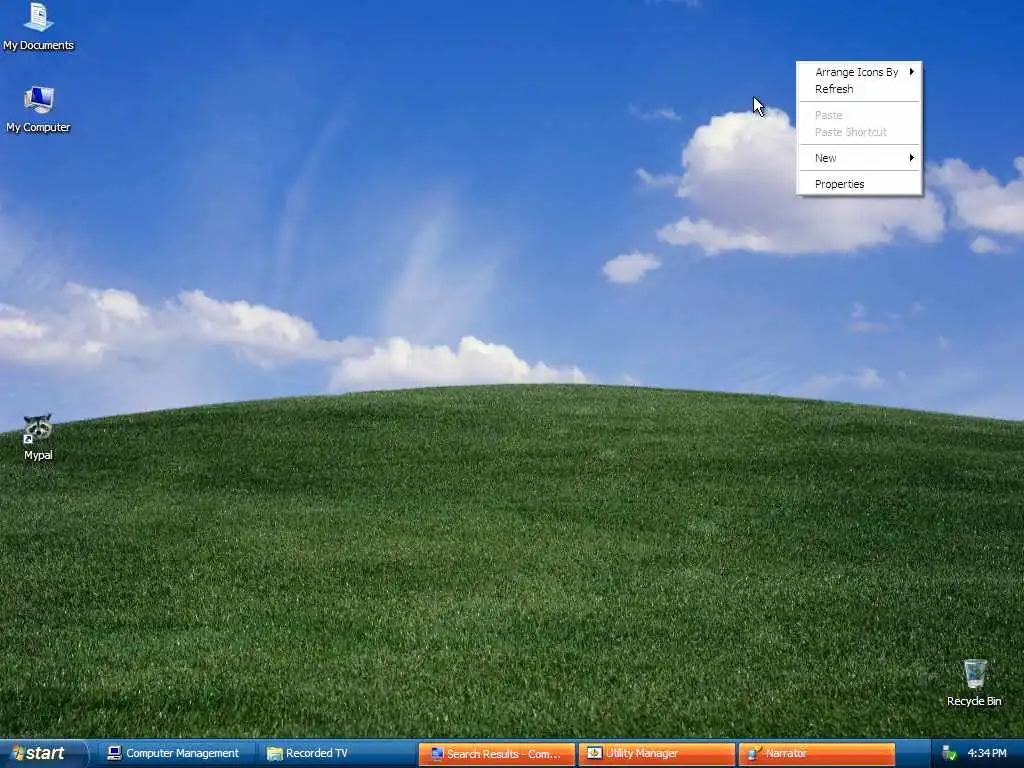Click the Narrator icon on taskbar
Screen dimensions: 1024x768
coord(754,754)
